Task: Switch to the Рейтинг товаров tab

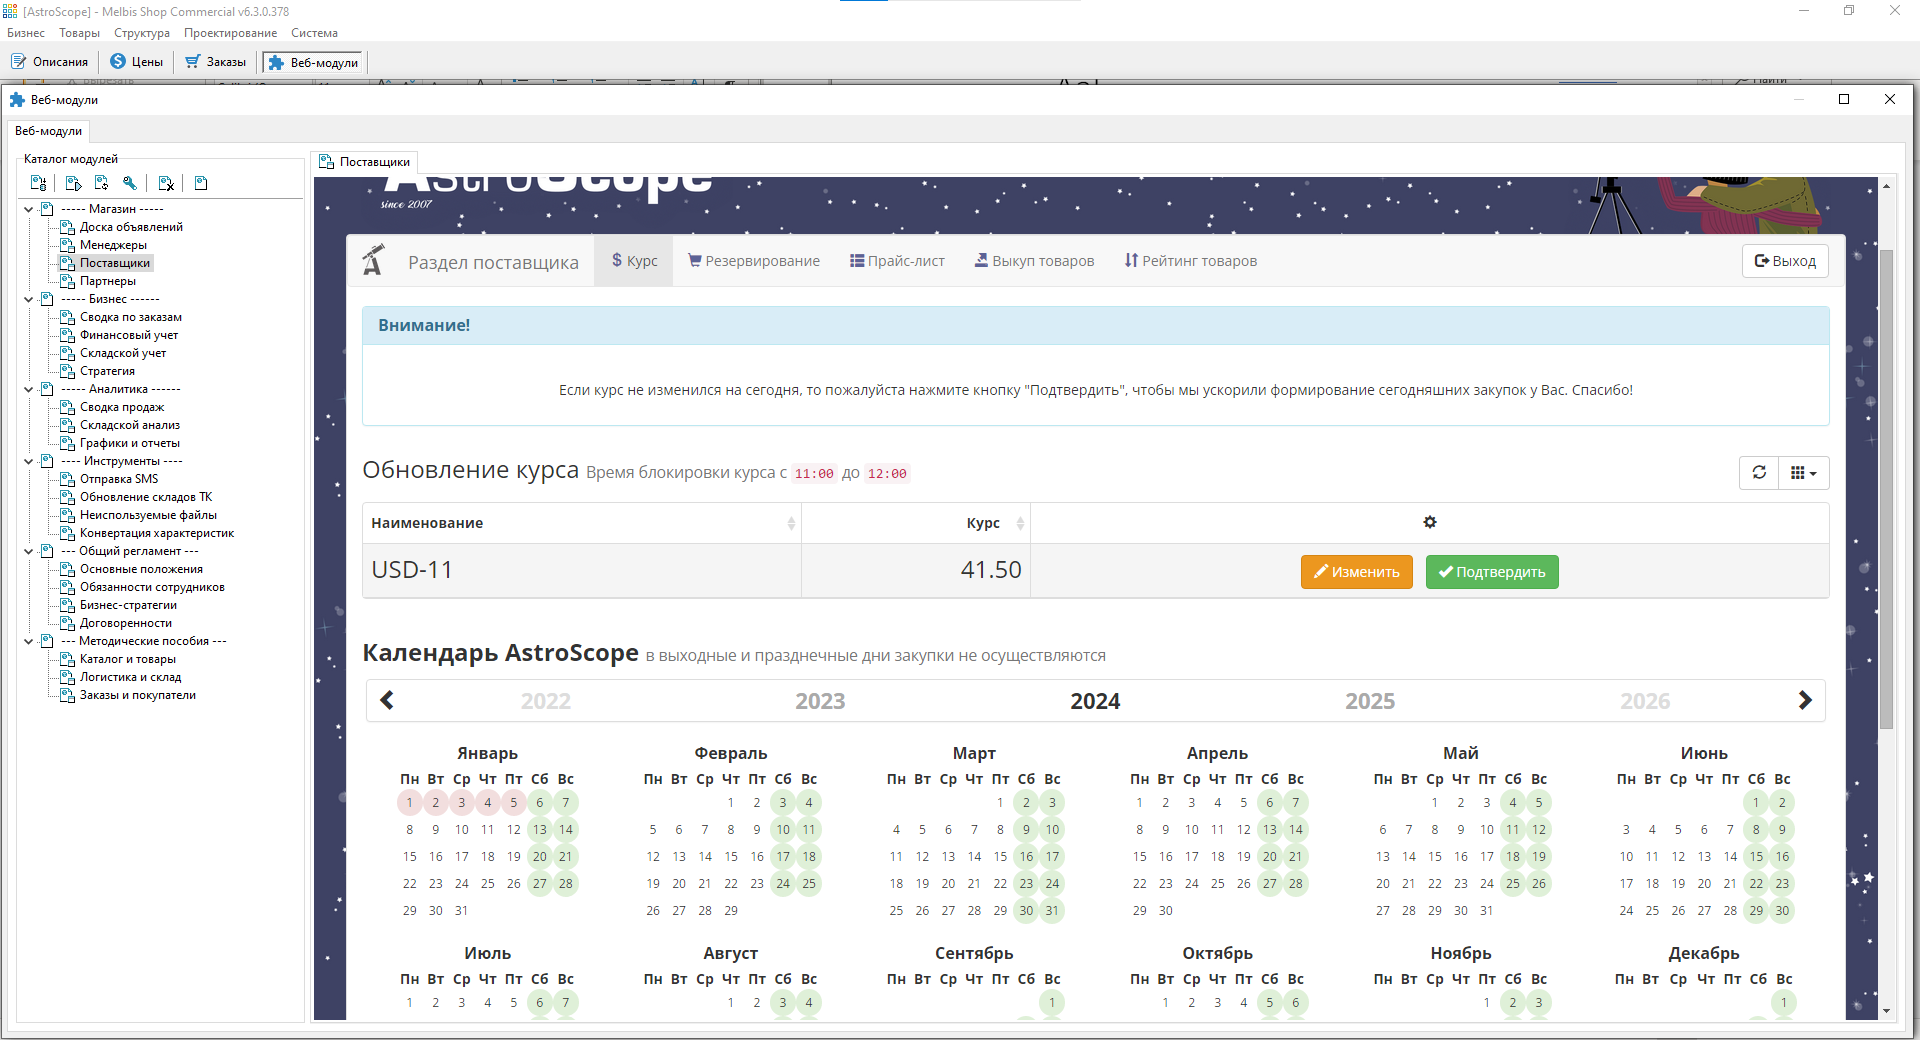Action: [1190, 261]
